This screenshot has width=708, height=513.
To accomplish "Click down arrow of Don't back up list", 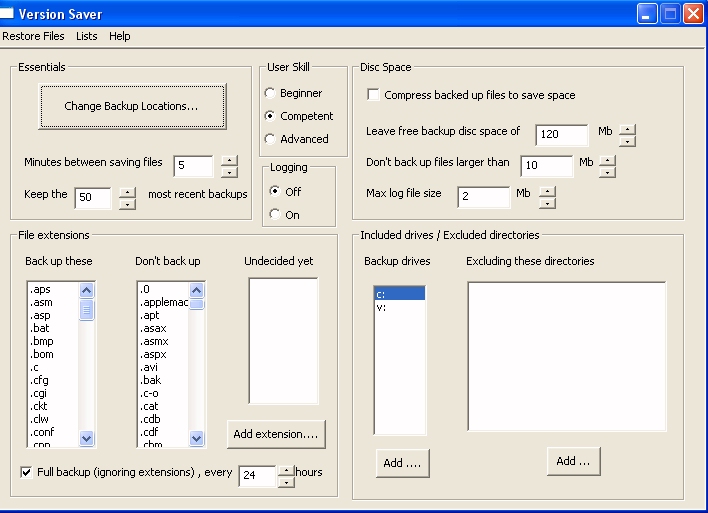I will (196, 438).
